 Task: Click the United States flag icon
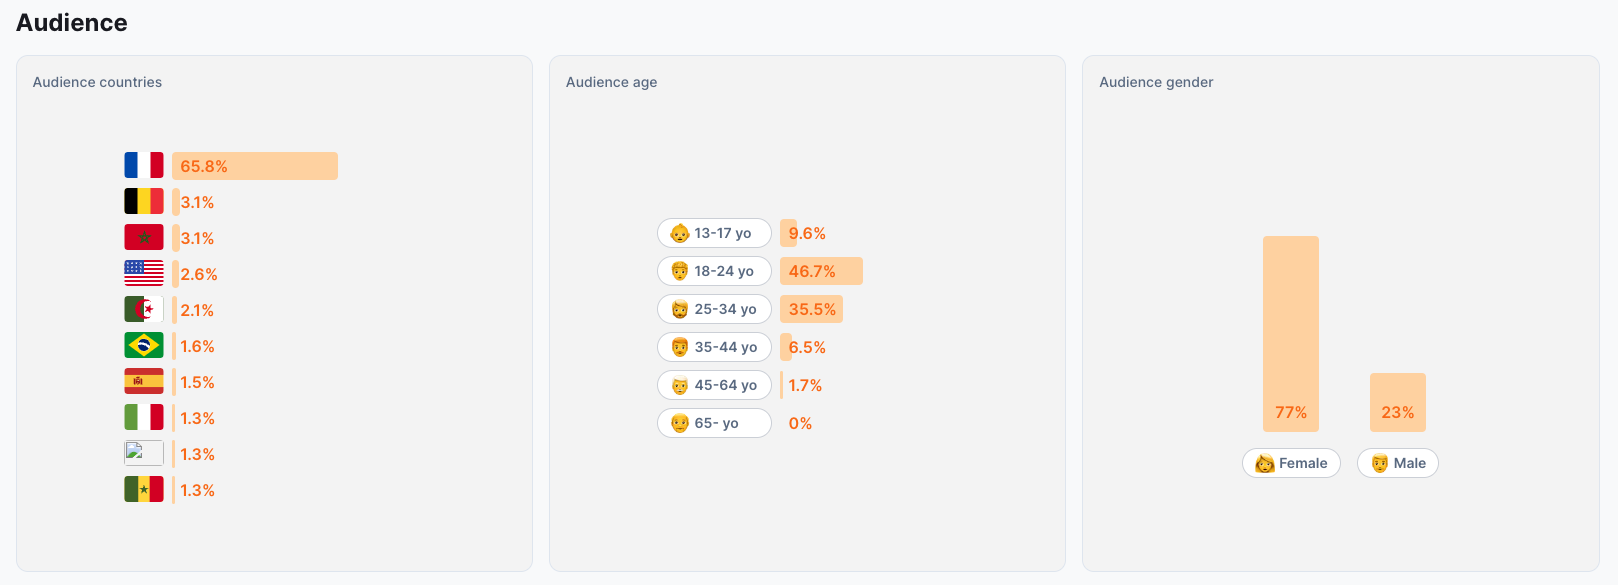point(144,273)
